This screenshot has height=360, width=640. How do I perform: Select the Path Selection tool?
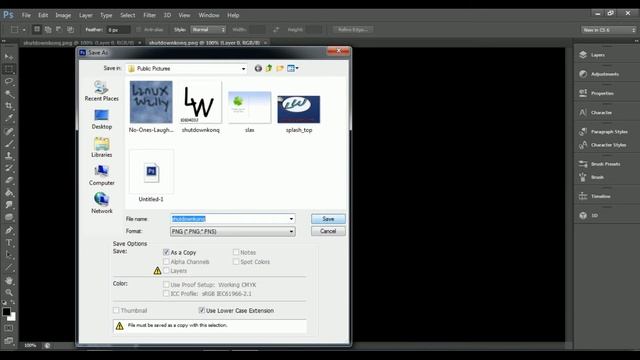coord(9,255)
